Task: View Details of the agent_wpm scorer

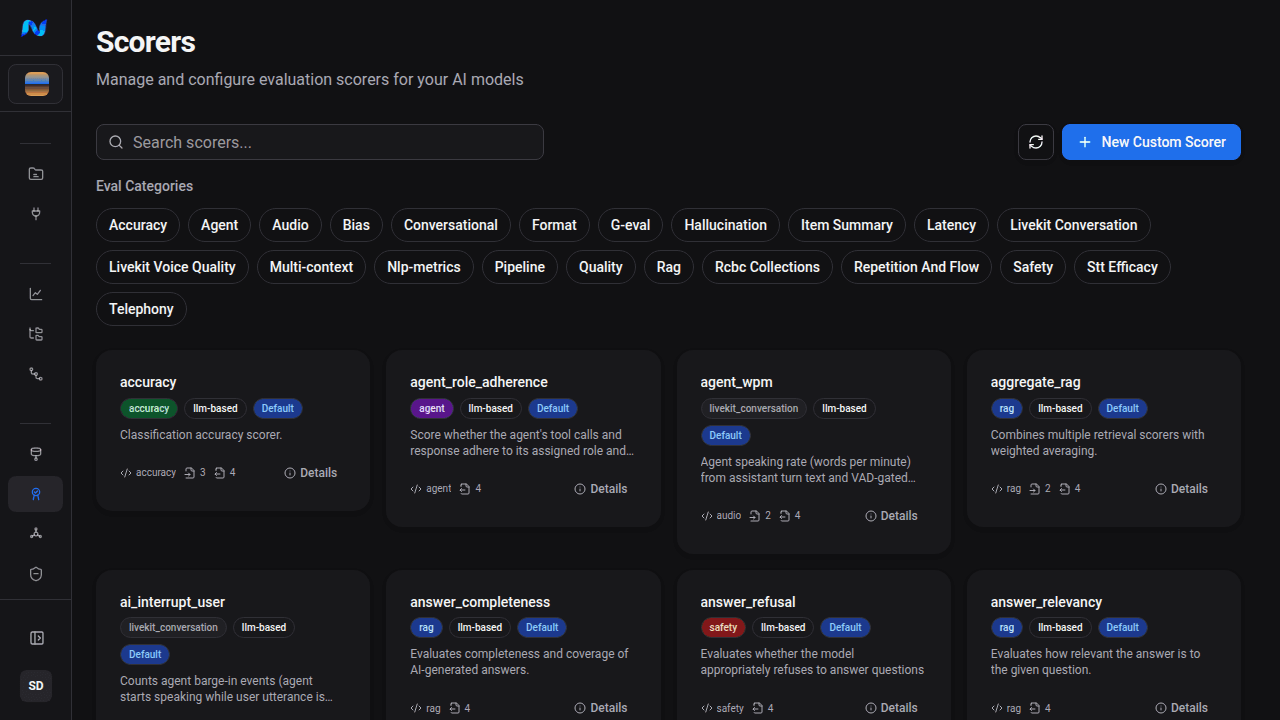Action: point(891,516)
